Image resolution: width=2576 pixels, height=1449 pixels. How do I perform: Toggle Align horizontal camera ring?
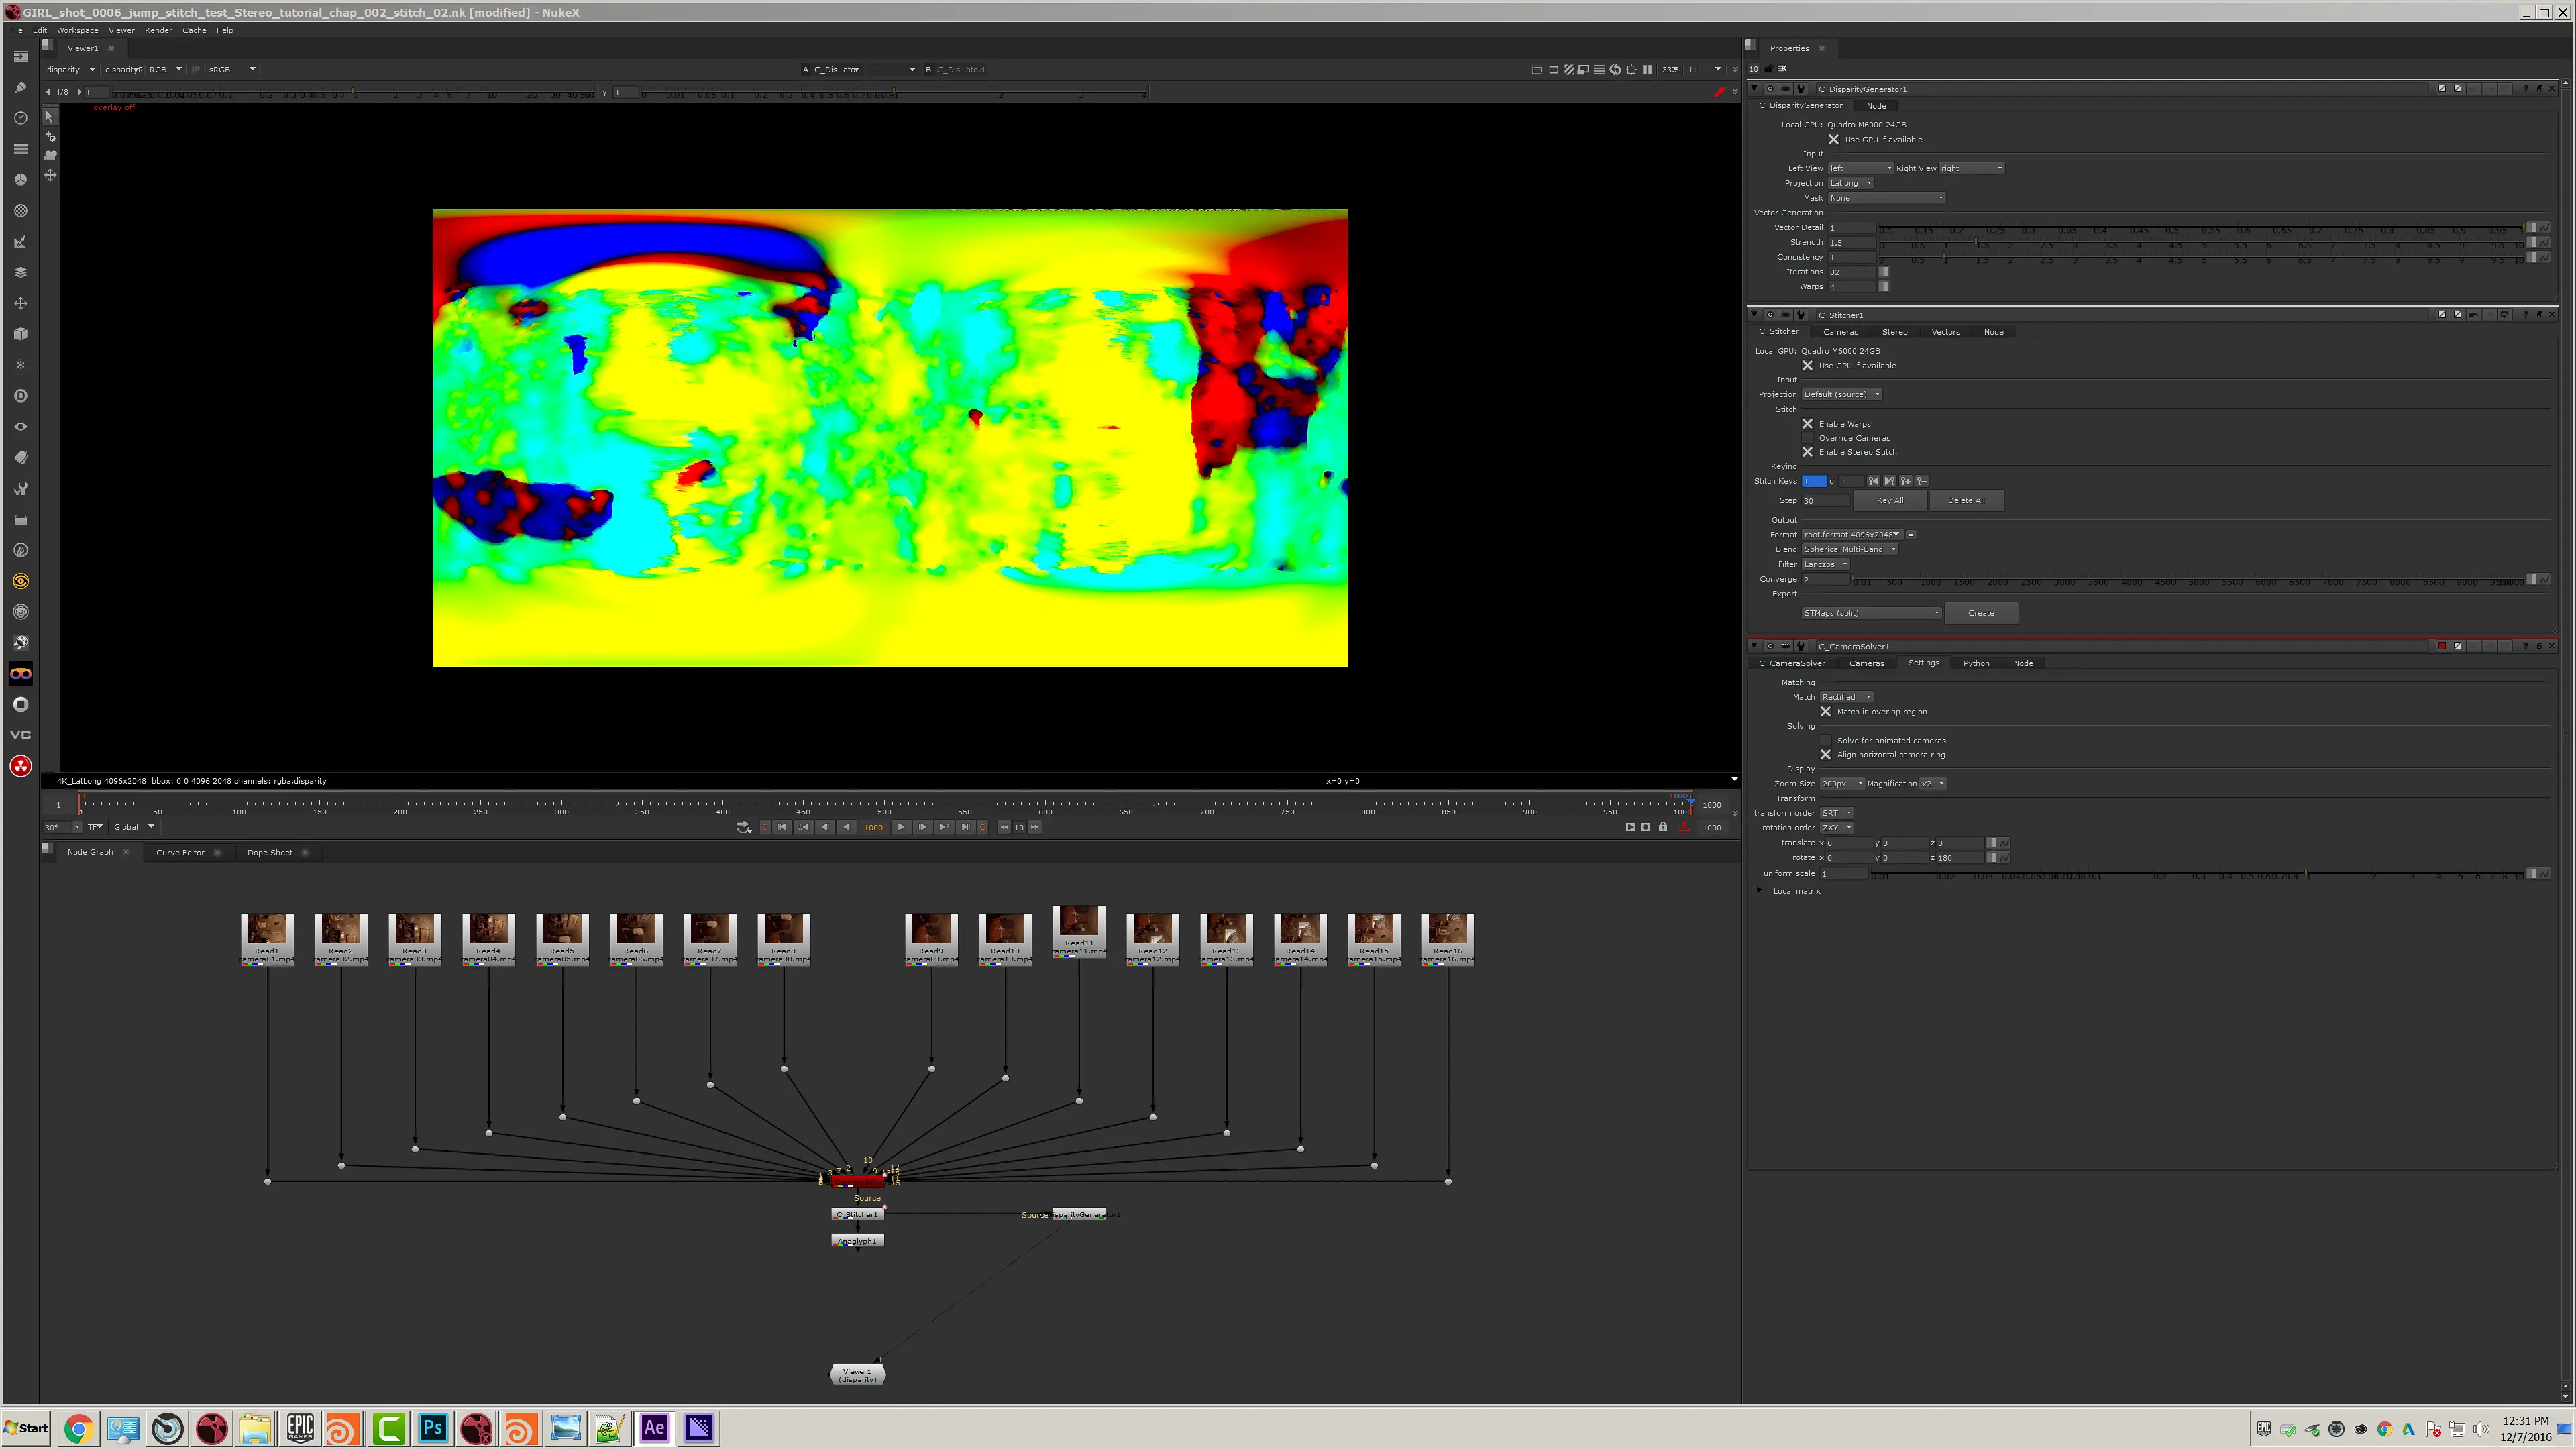click(x=1825, y=755)
